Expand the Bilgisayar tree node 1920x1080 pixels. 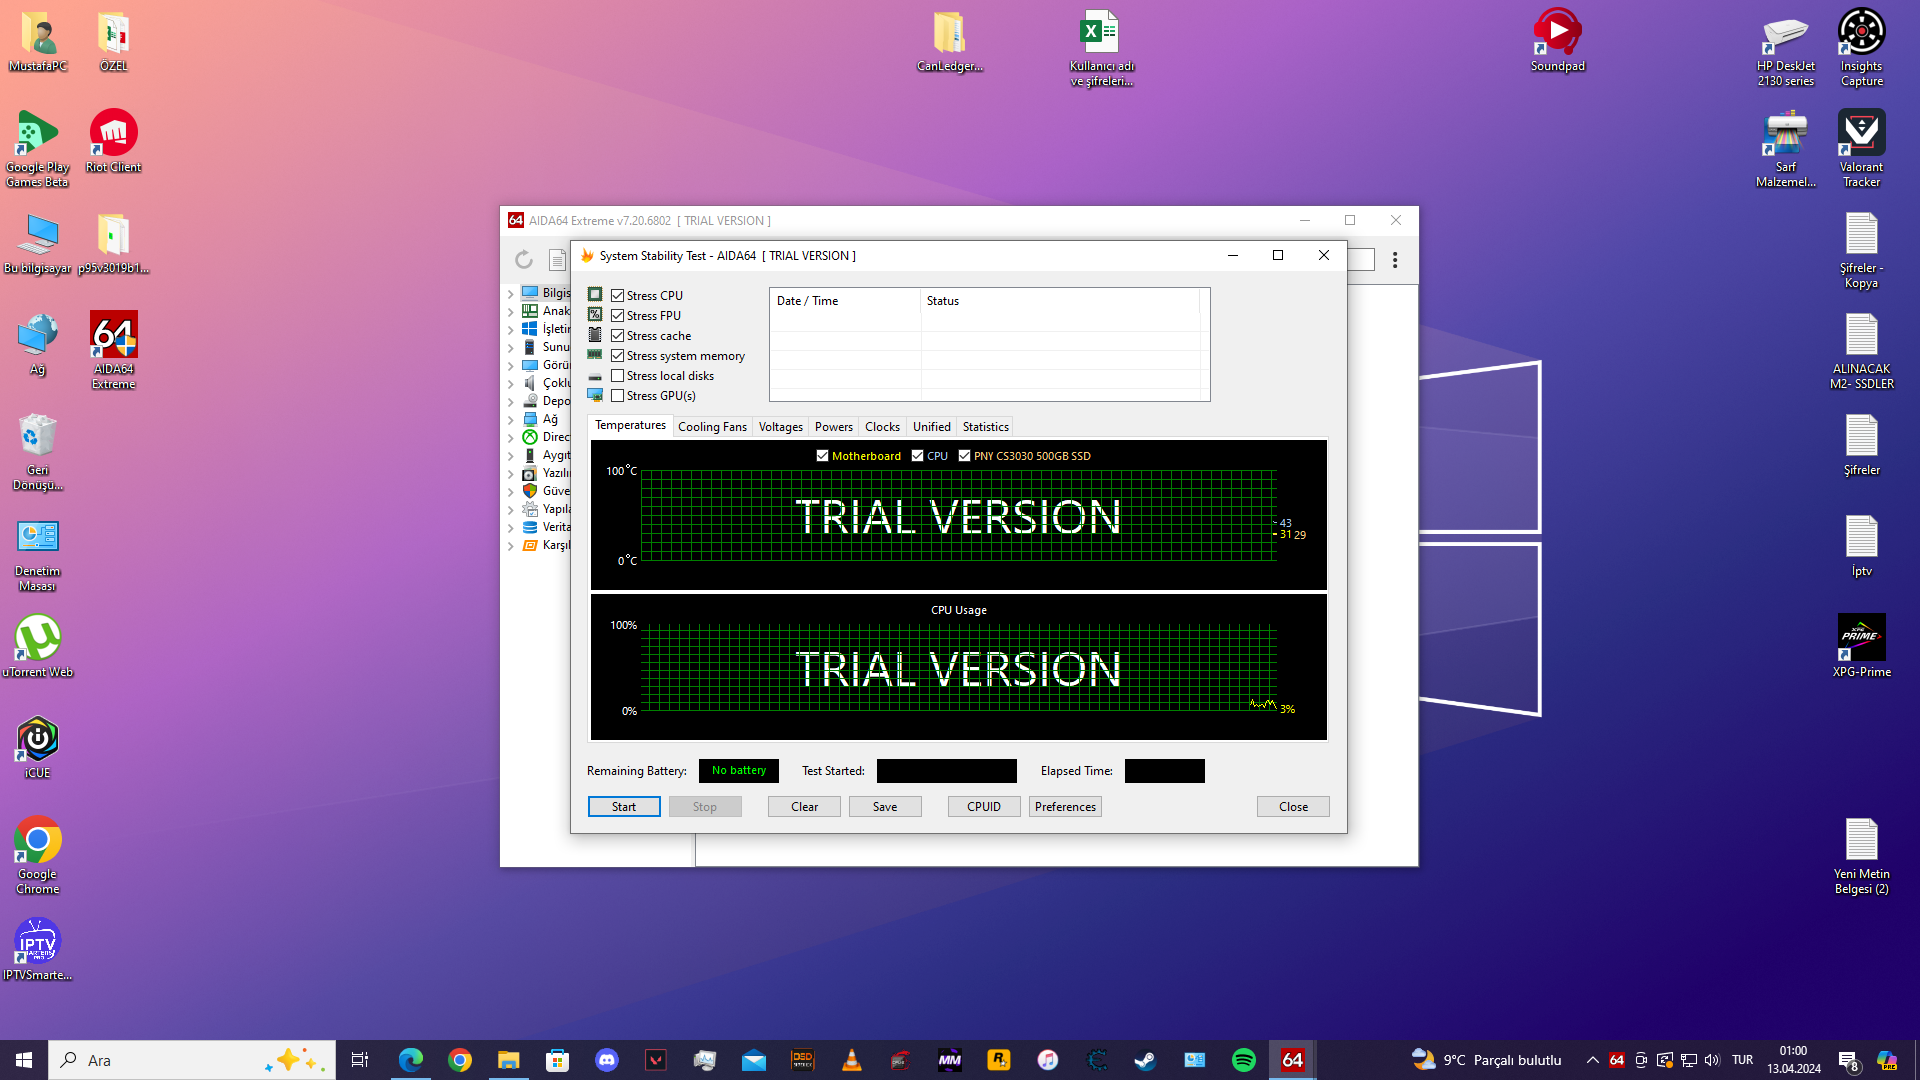tap(511, 294)
